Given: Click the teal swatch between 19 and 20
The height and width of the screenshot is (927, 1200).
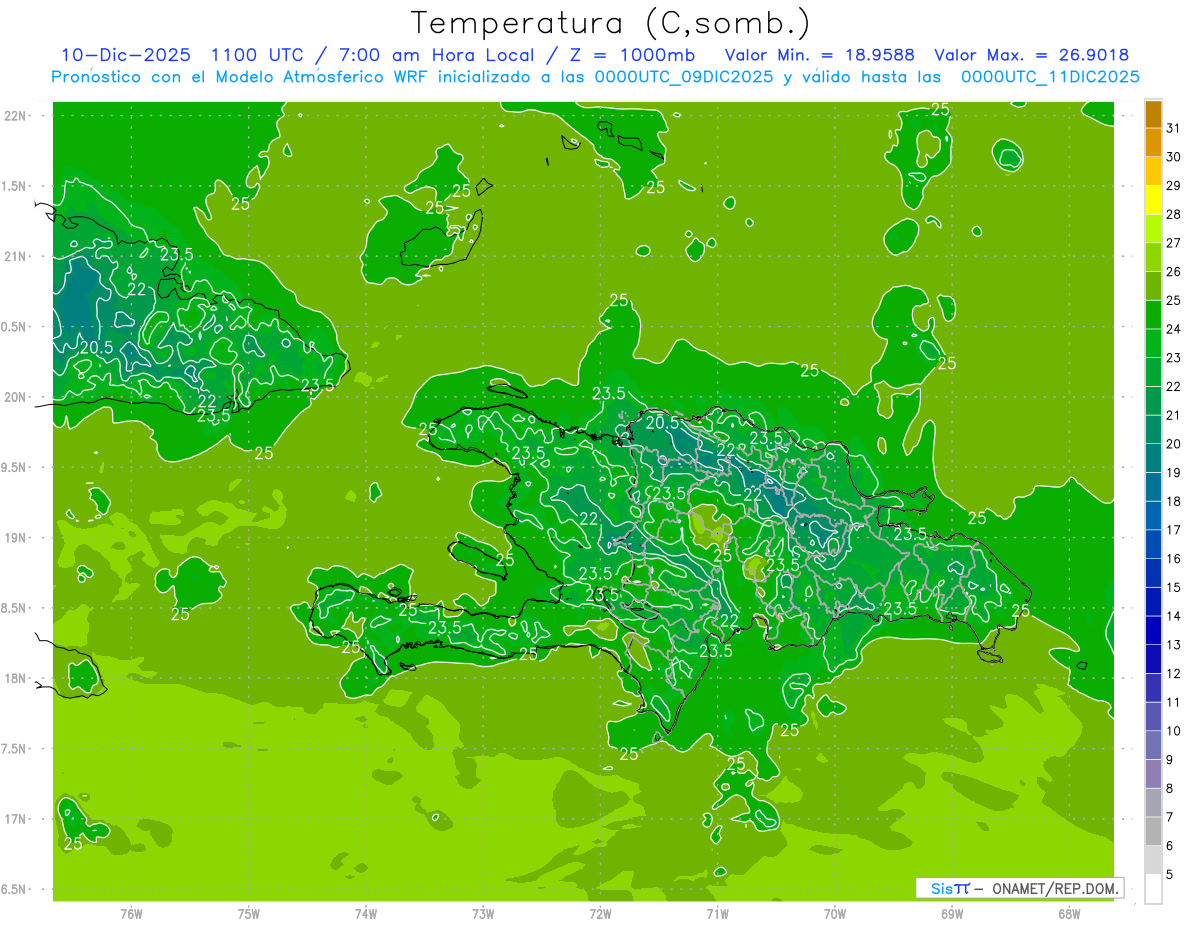Looking at the screenshot, I should point(1153,458).
